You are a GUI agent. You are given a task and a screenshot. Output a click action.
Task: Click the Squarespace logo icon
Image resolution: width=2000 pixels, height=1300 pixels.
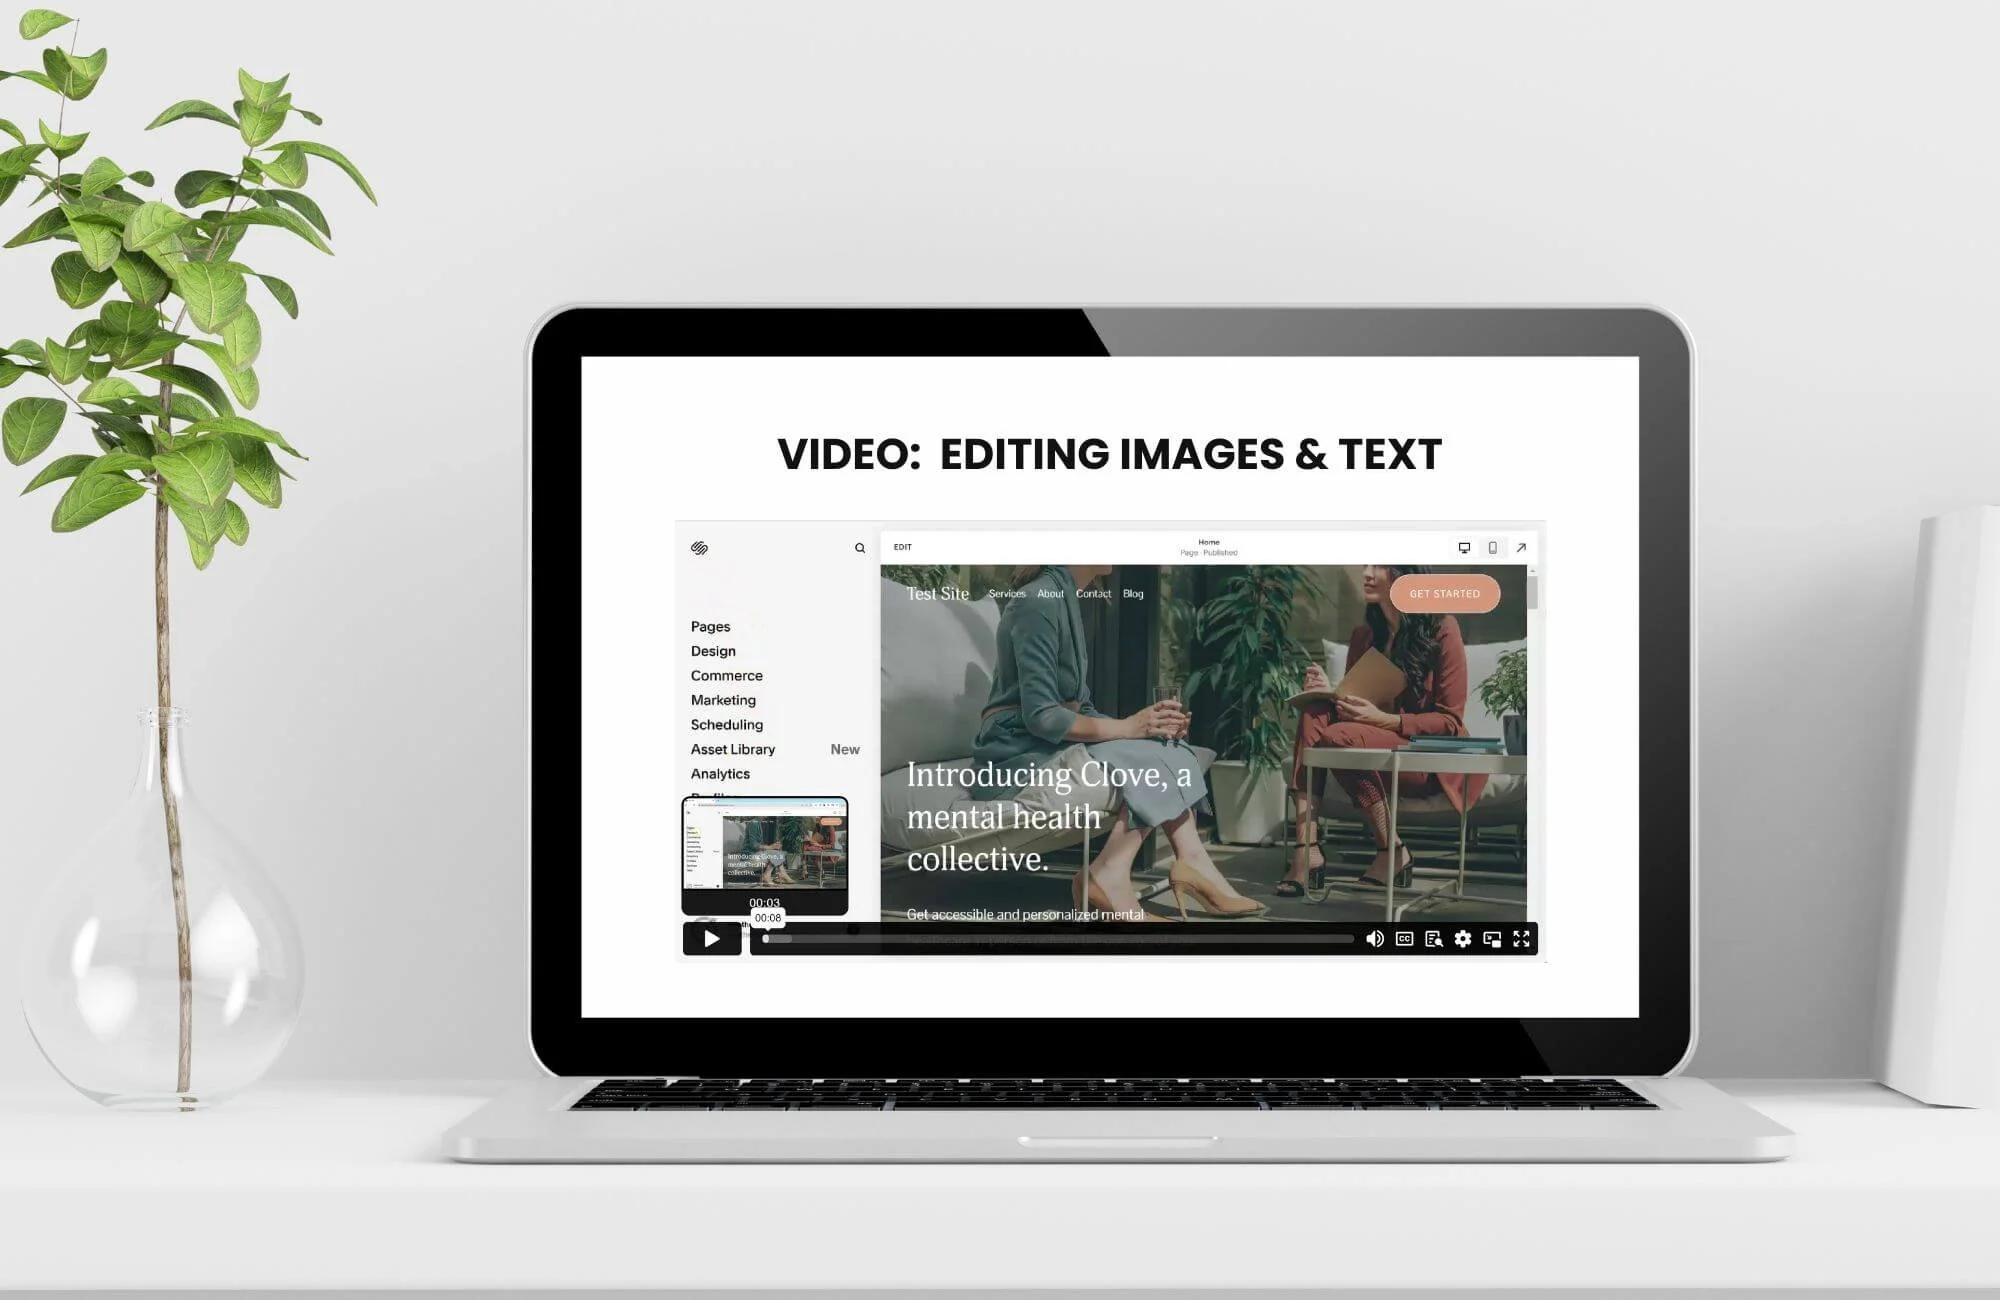pyautogui.click(x=699, y=548)
